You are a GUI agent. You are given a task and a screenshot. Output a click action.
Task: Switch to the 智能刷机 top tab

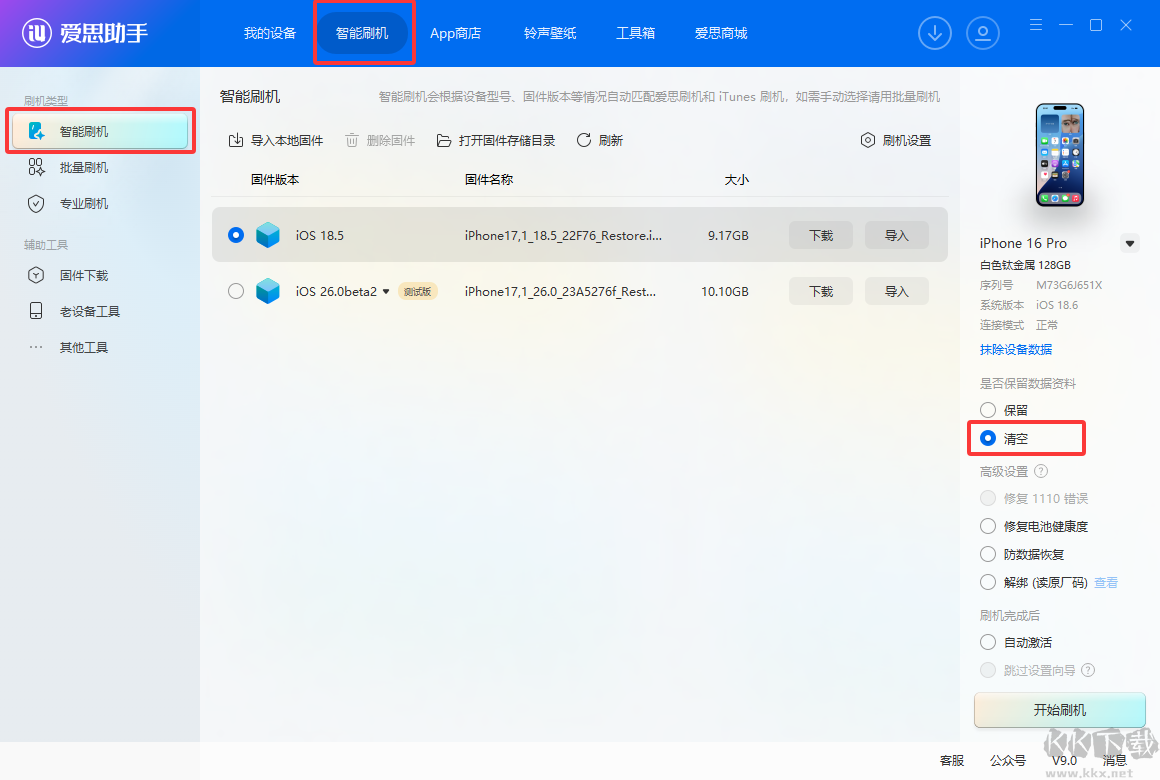coord(362,33)
